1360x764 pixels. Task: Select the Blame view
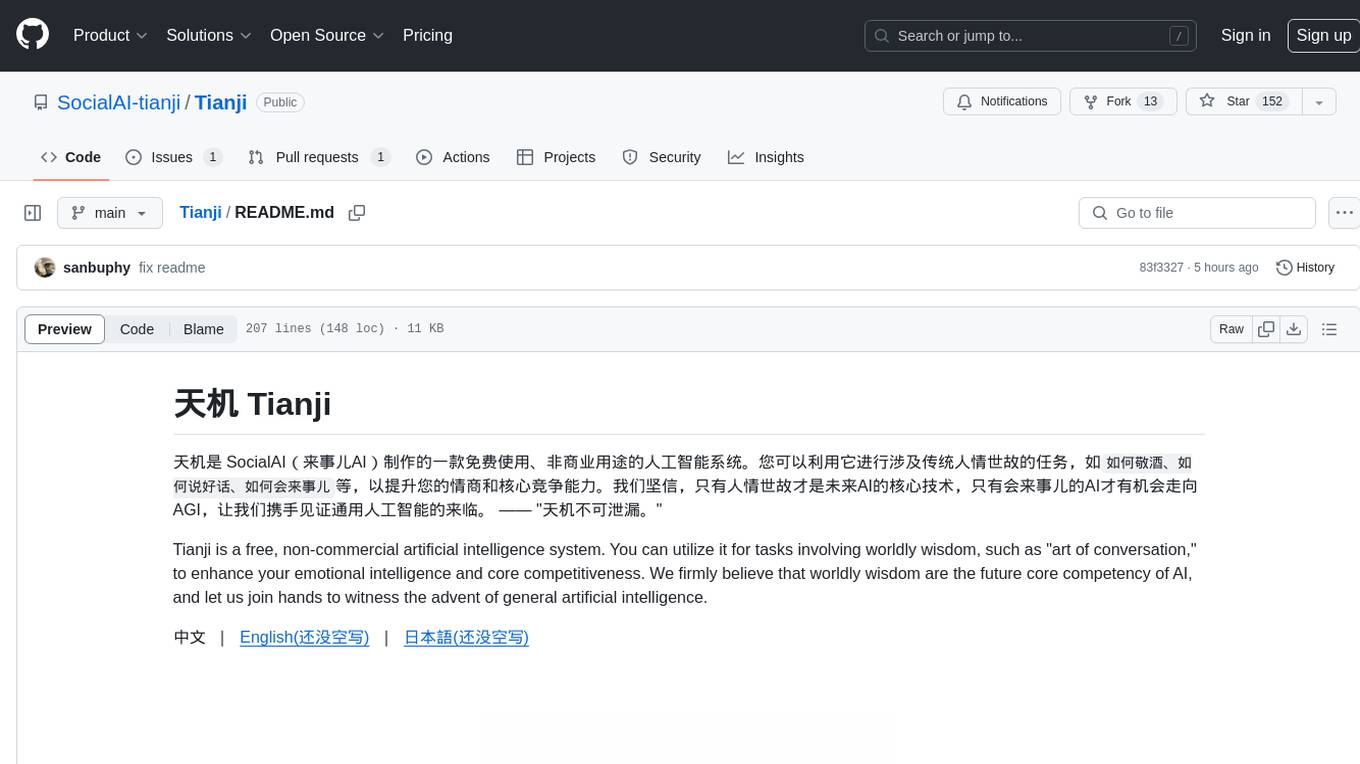click(203, 329)
